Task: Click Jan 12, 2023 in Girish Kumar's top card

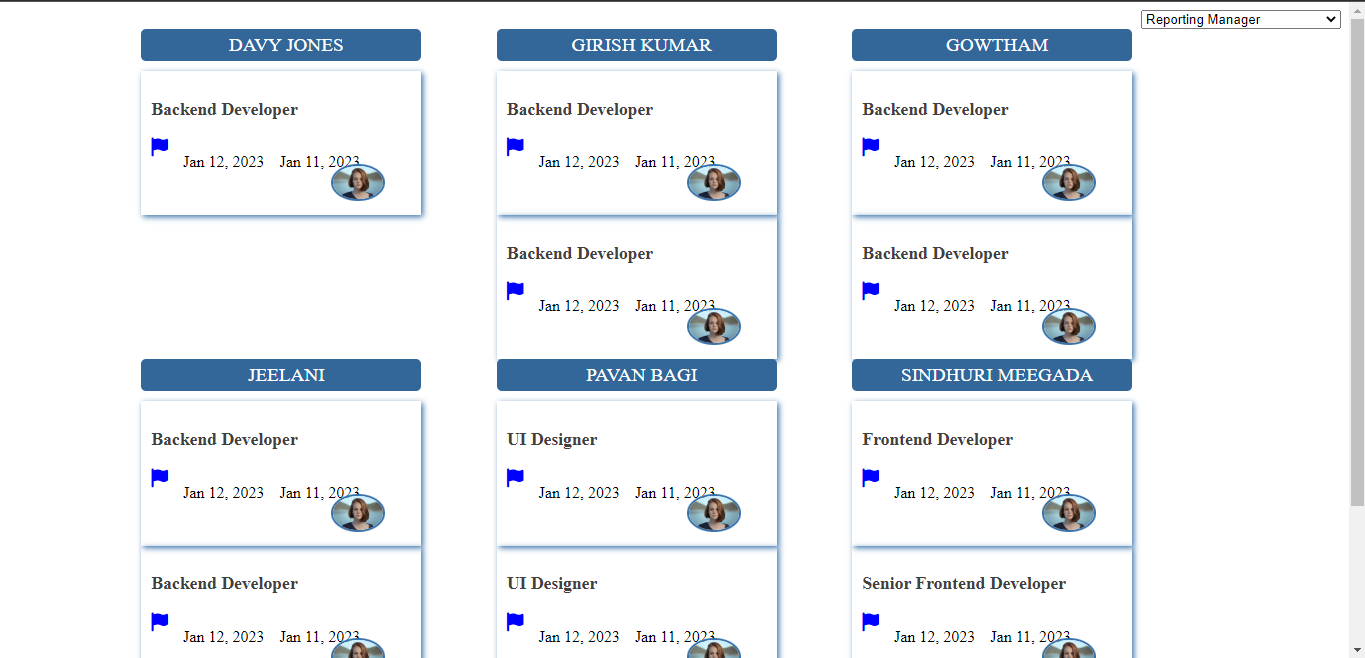Action: click(579, 162)
